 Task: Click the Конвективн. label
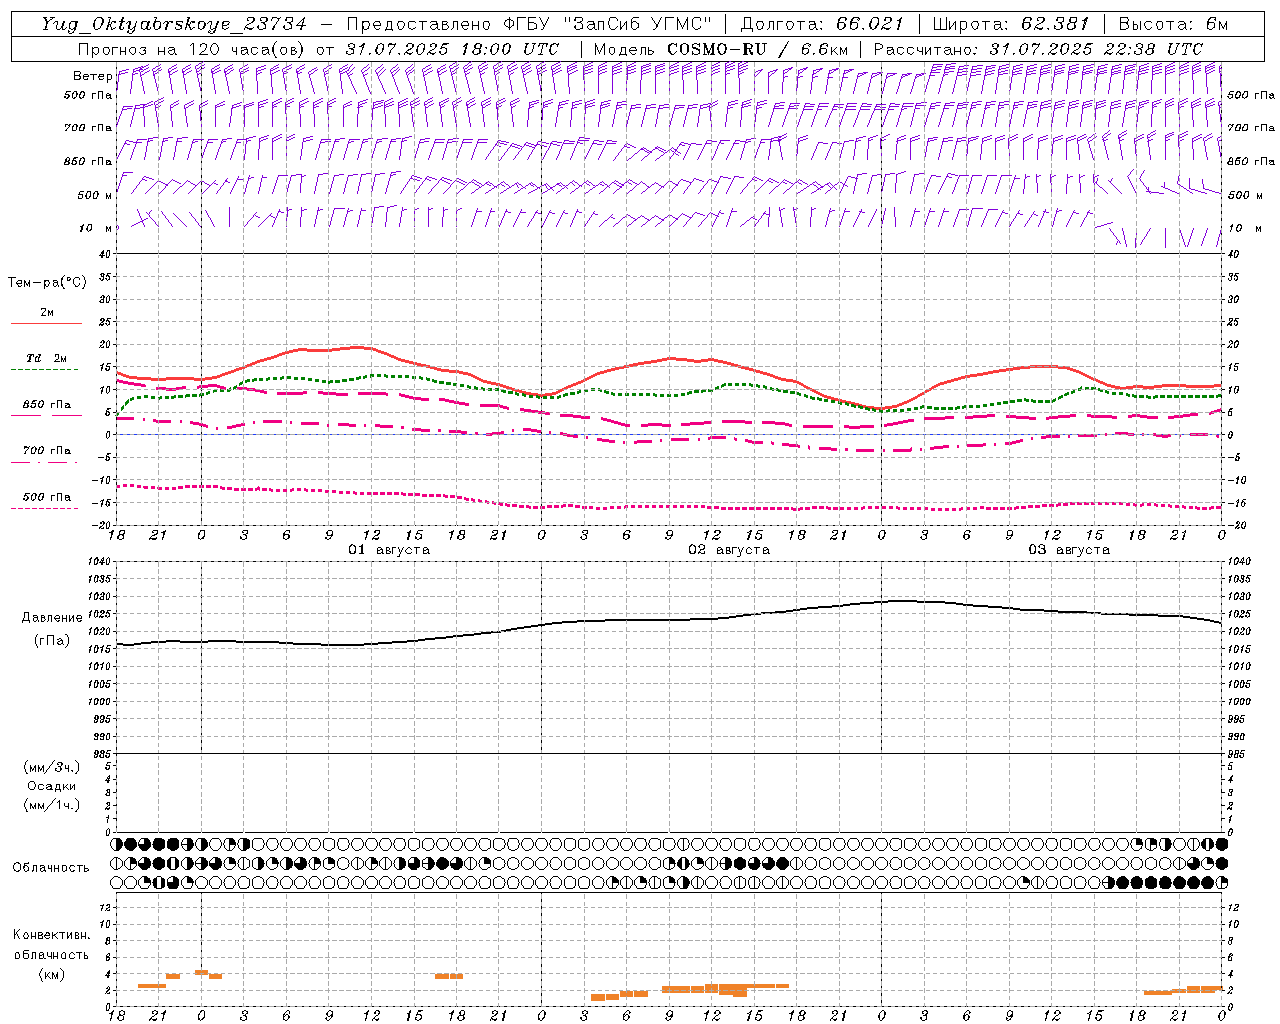click(52, 935)
